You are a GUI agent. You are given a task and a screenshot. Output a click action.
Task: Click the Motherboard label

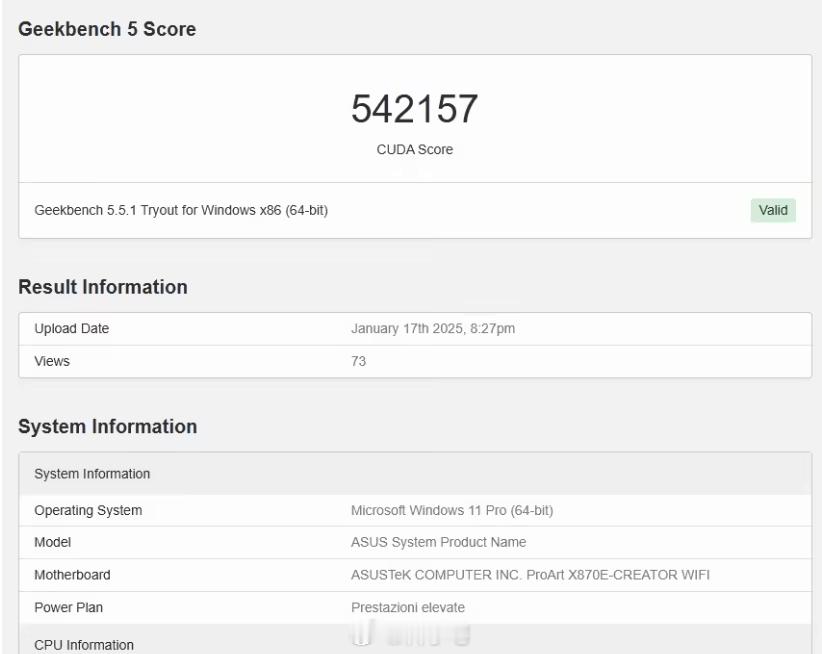[72, 575]
